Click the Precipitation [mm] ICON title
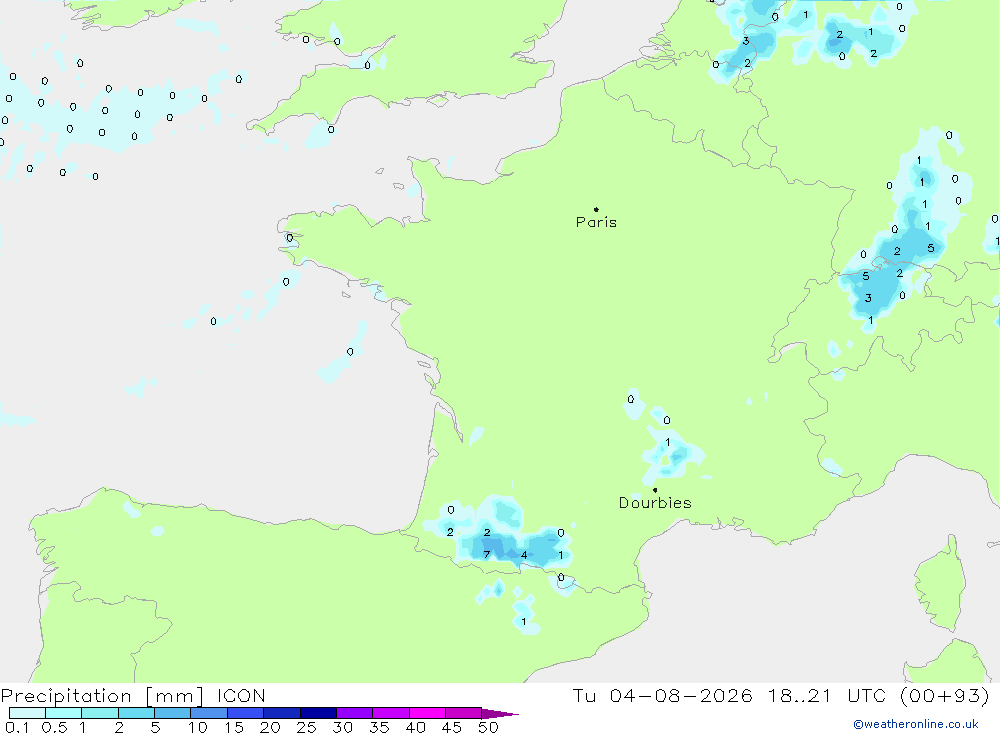1000x733 pixels. 133,695
